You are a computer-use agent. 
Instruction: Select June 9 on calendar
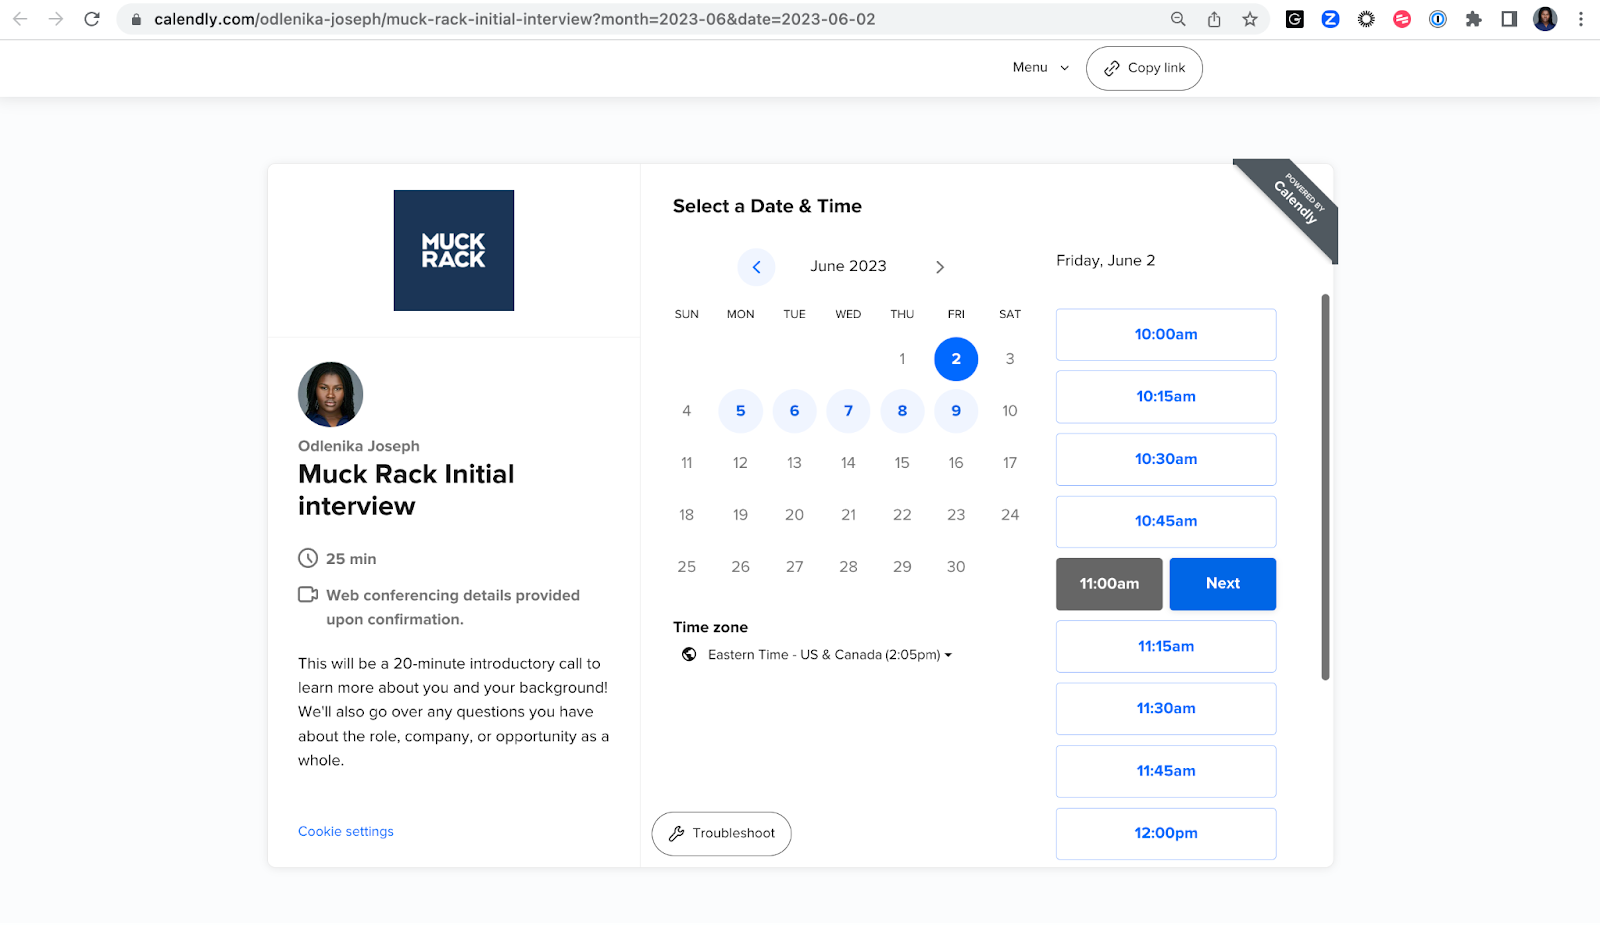956,411
